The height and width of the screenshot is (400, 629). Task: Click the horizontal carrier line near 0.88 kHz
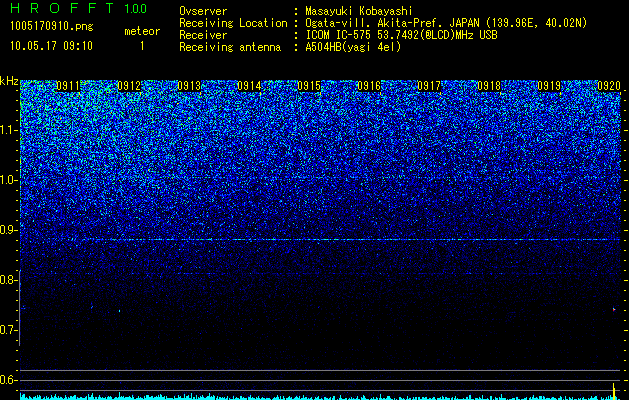click(320, 240)
